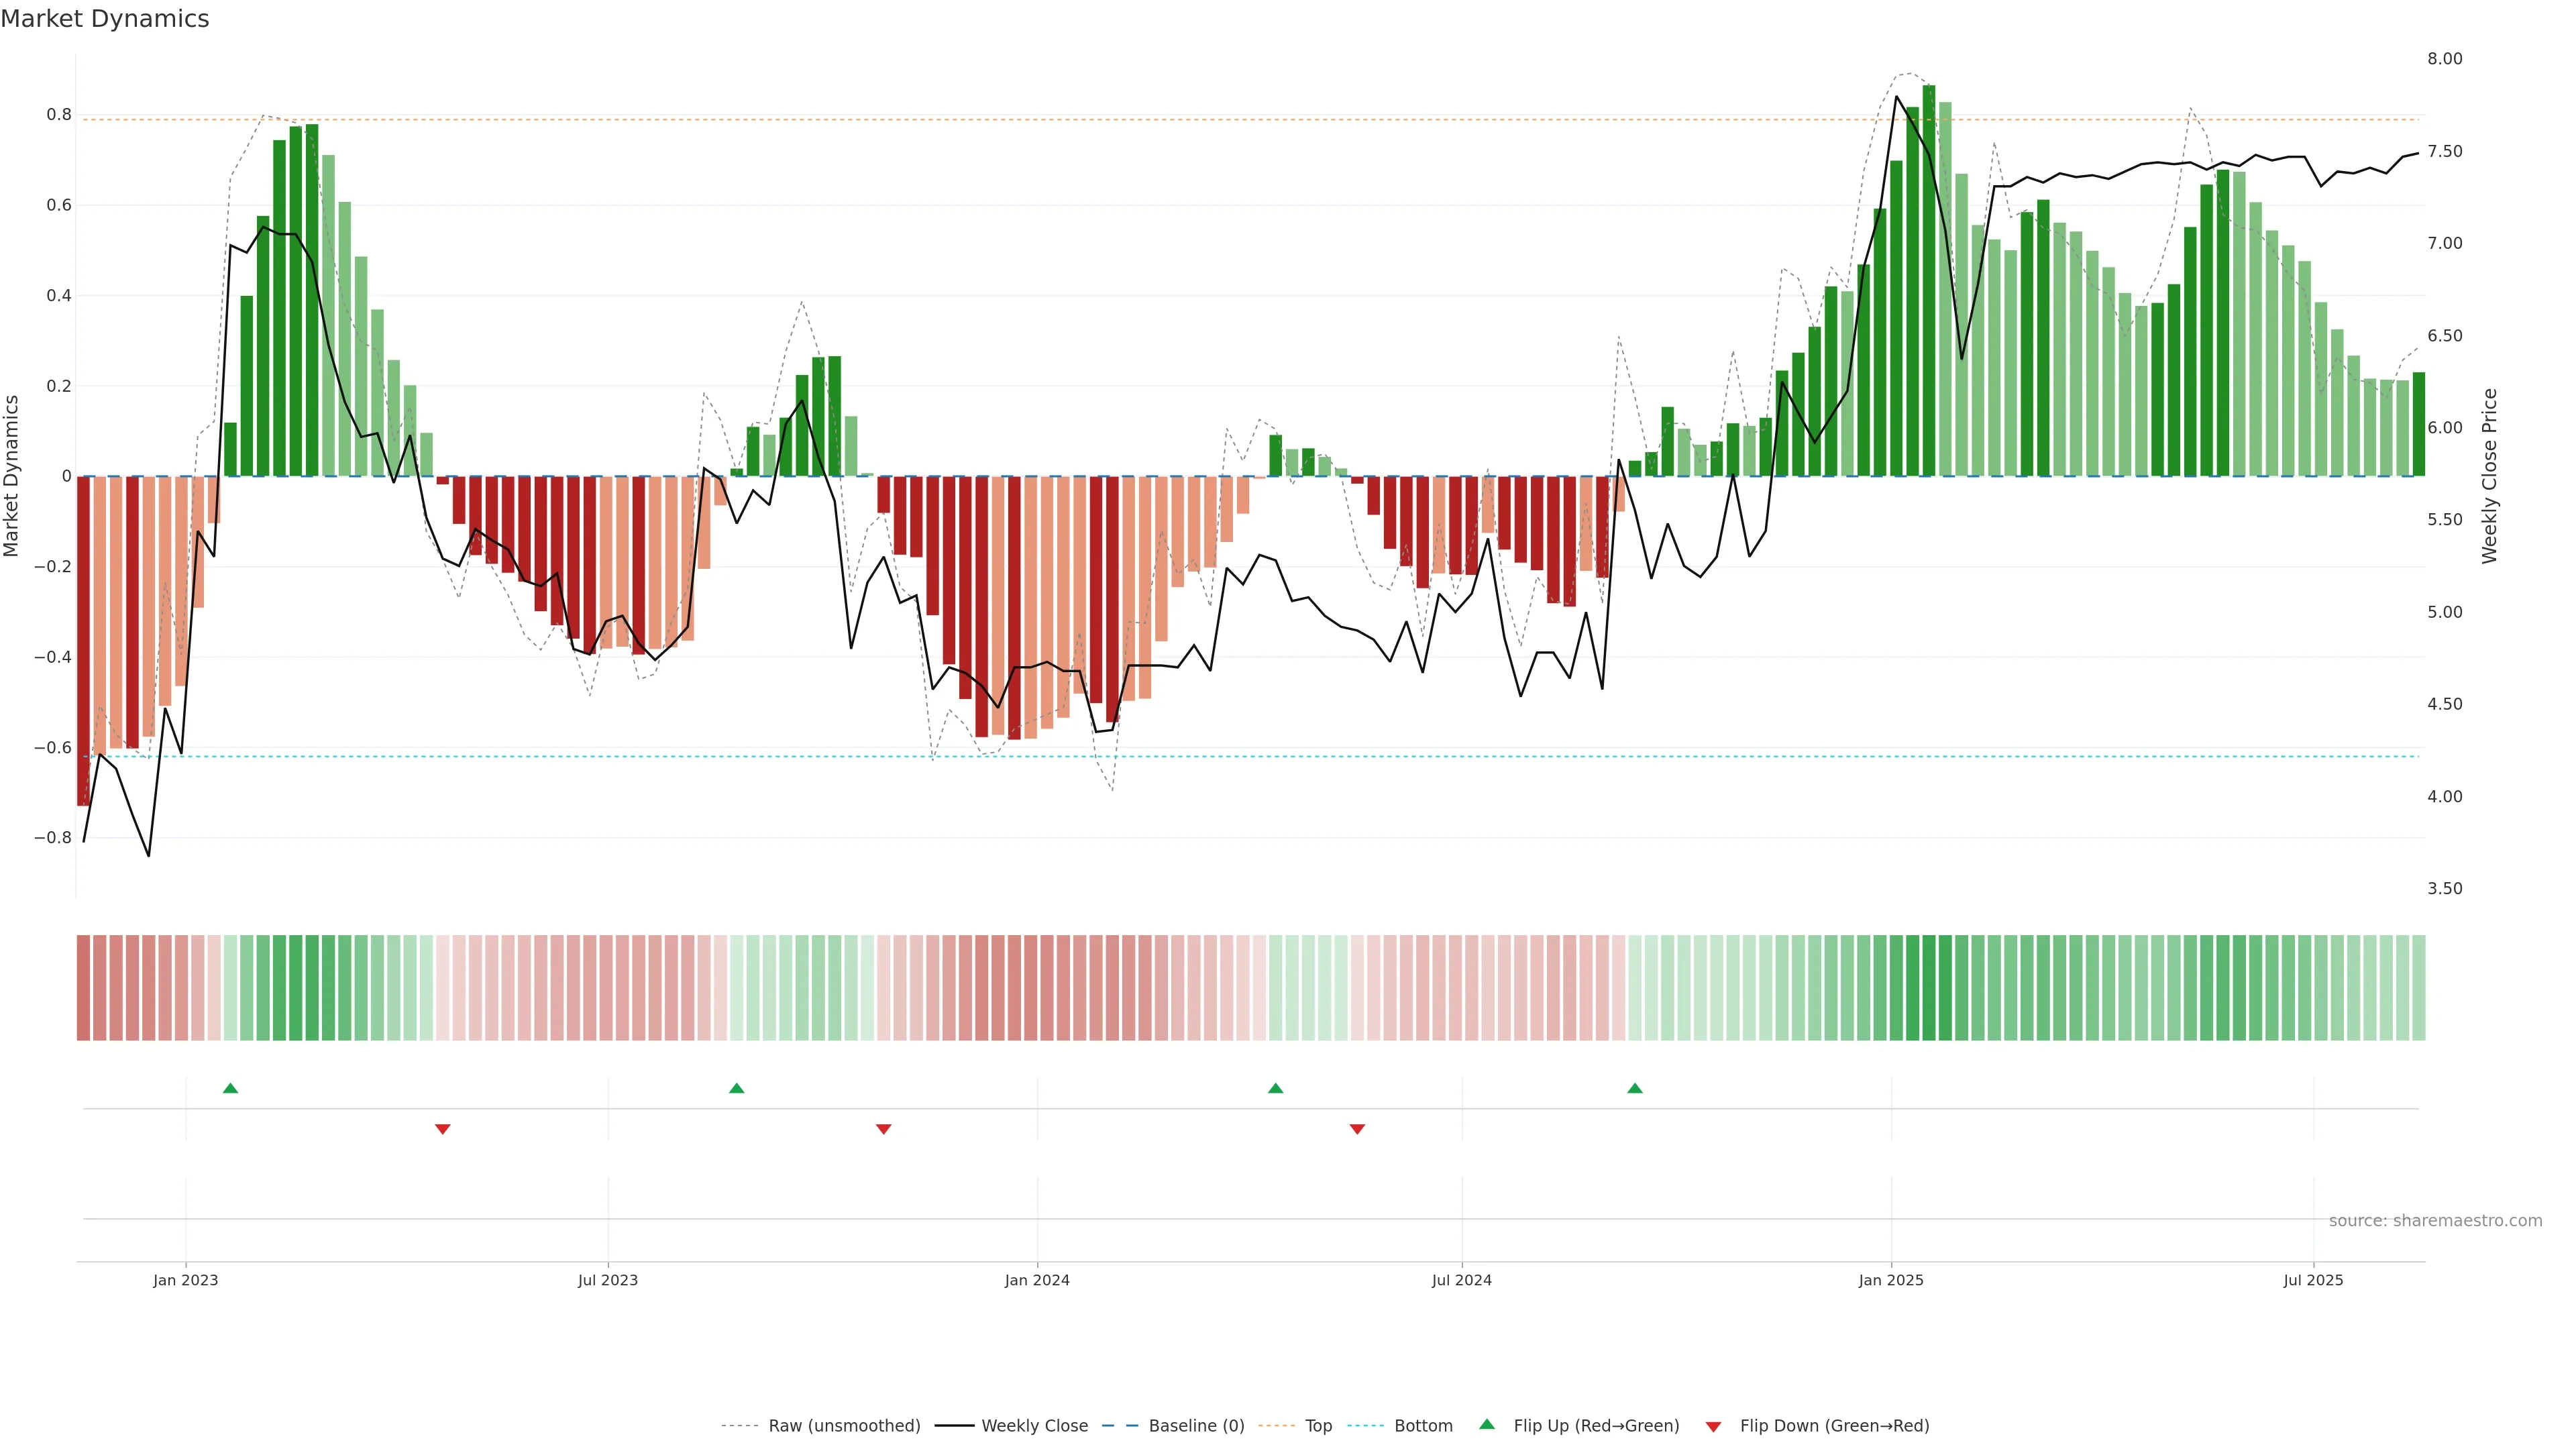Click the red flip-down triangle near May 2024
Image resolution: width=2576 pixels, height=1449 pixels.
pos(1357,1129)
